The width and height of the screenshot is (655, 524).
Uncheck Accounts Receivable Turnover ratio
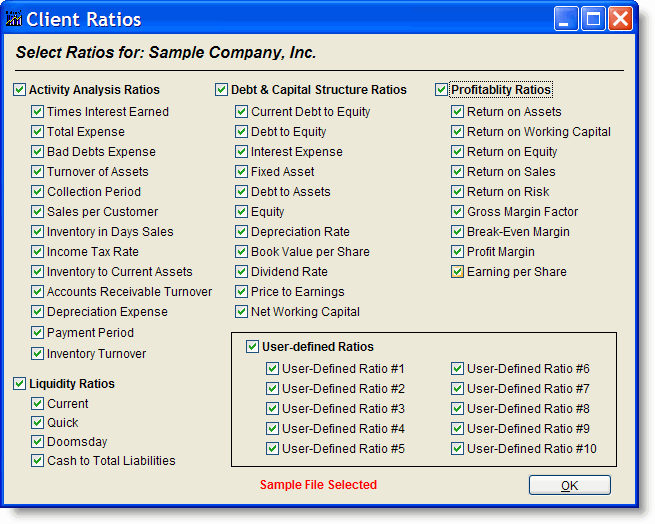(37, 291)
